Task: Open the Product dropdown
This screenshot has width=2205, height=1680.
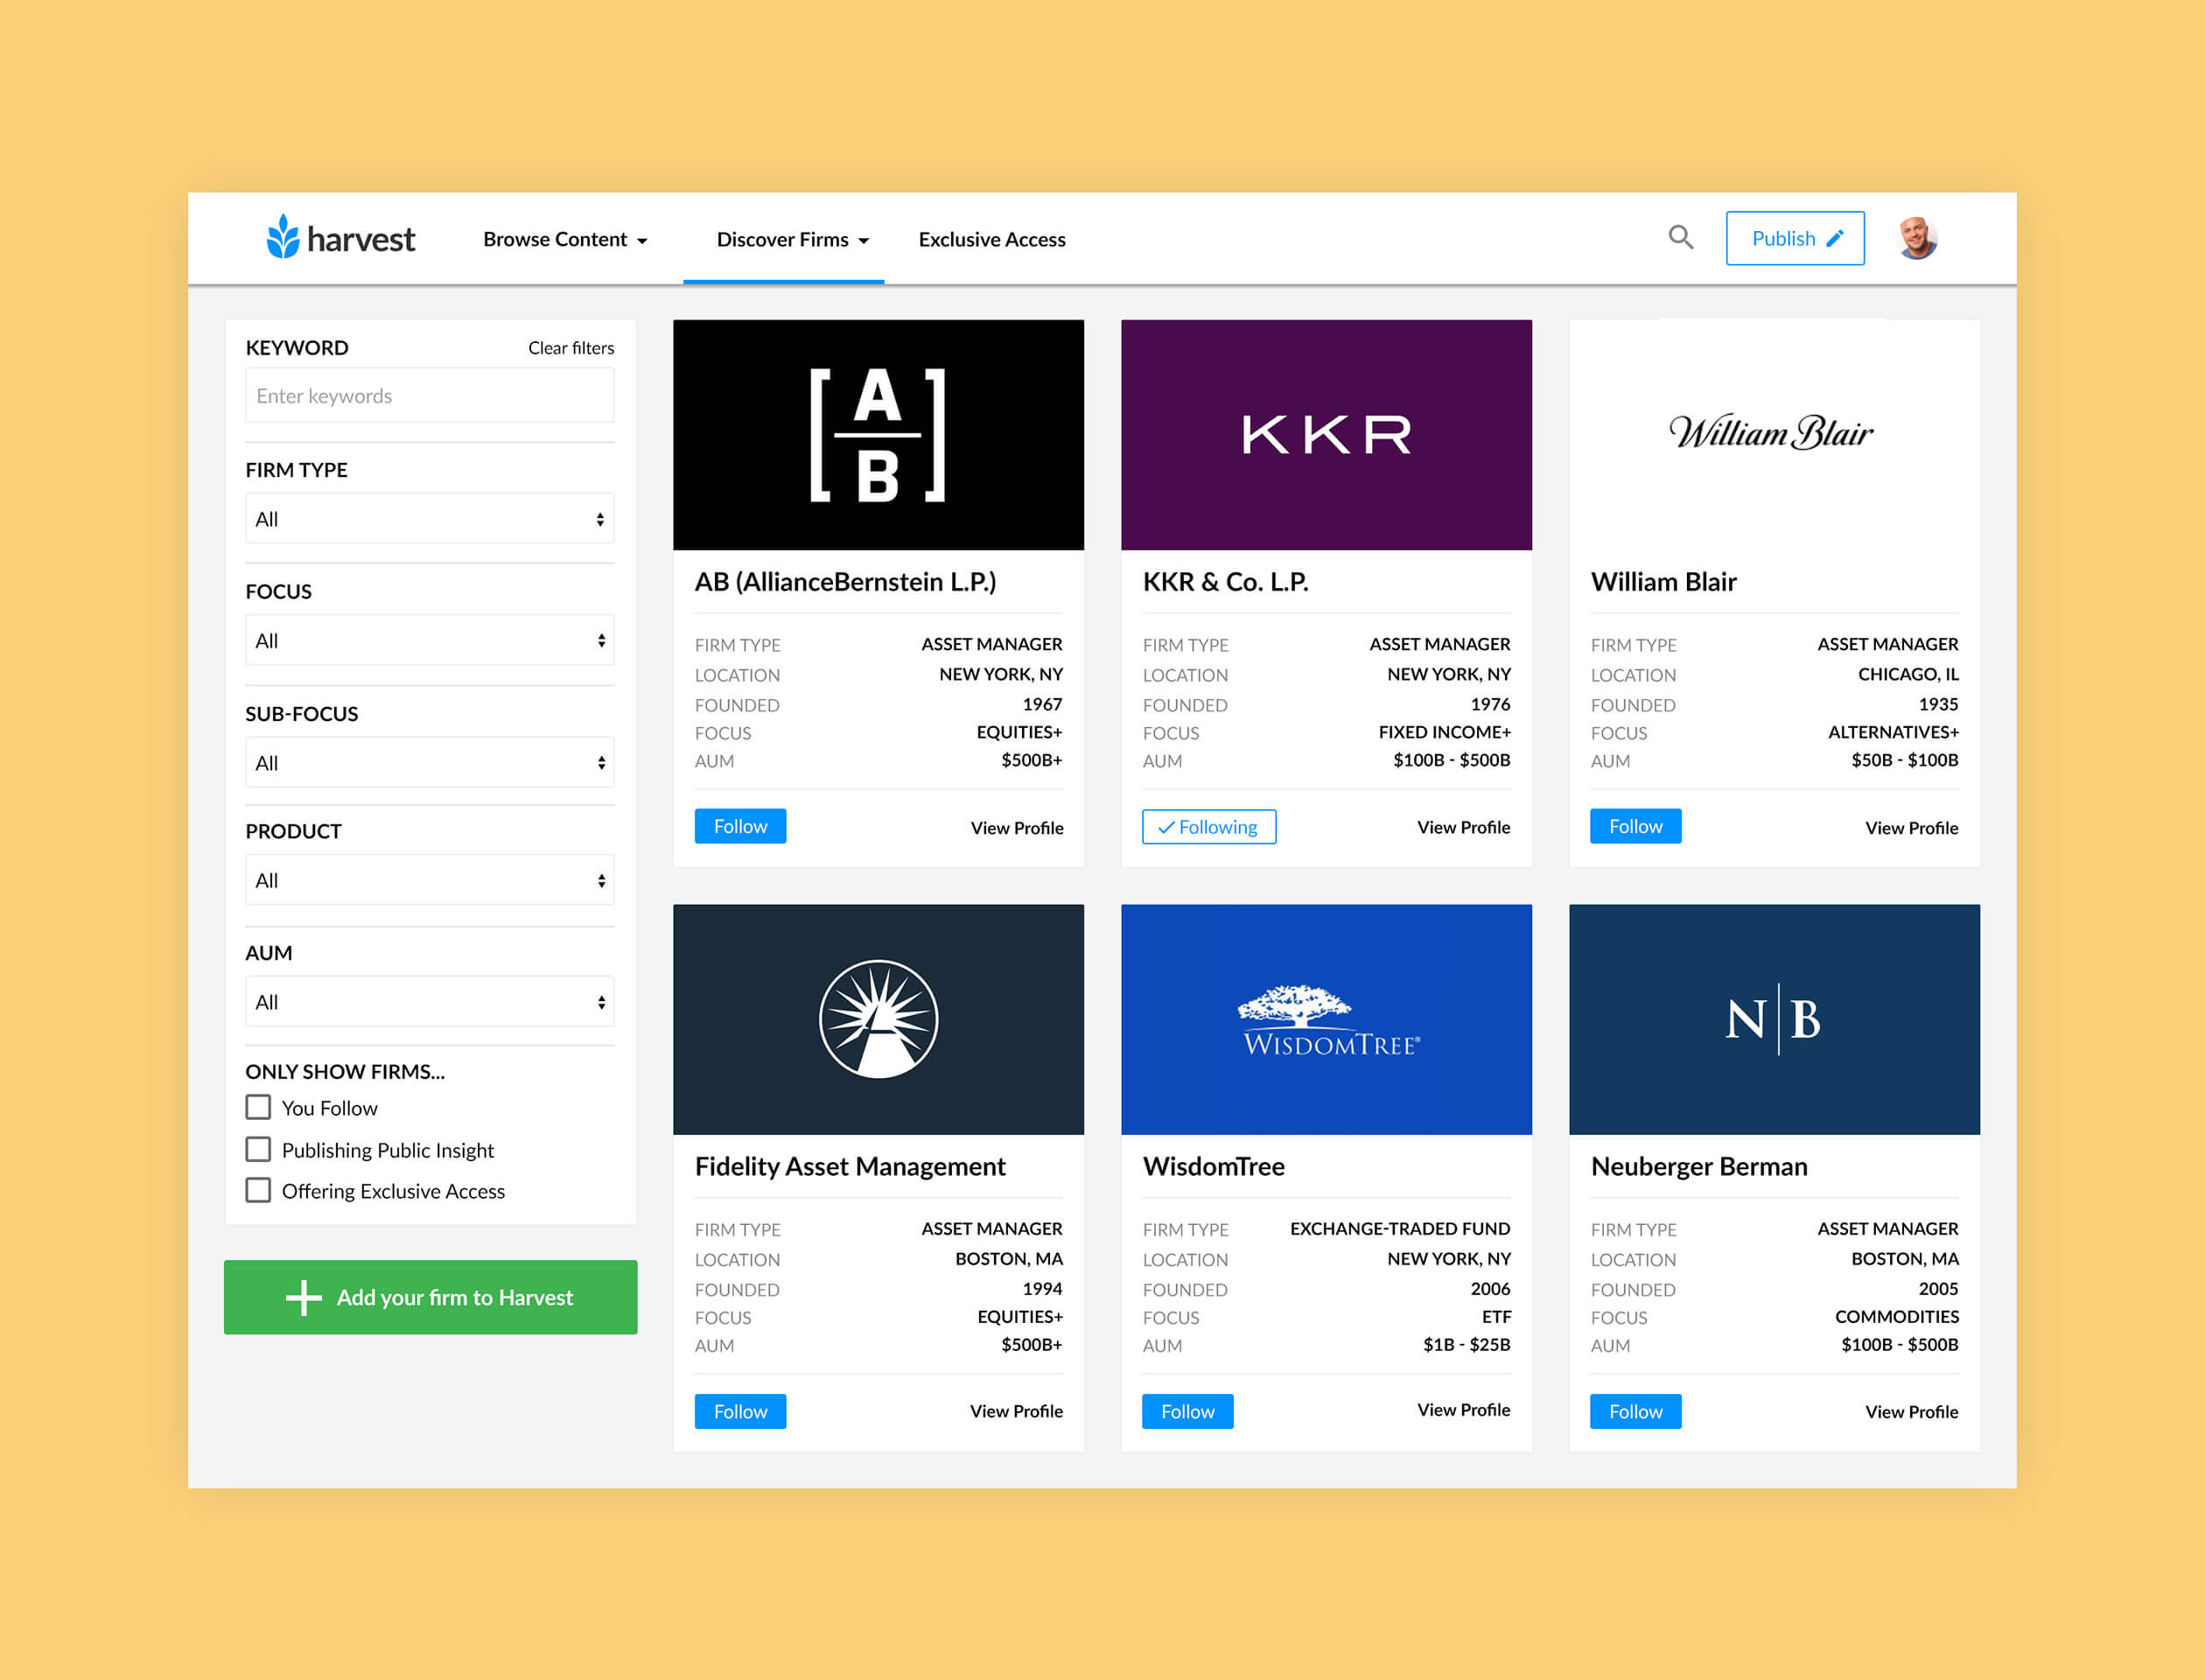Action: pyautogui.click(x=430, y=881)
